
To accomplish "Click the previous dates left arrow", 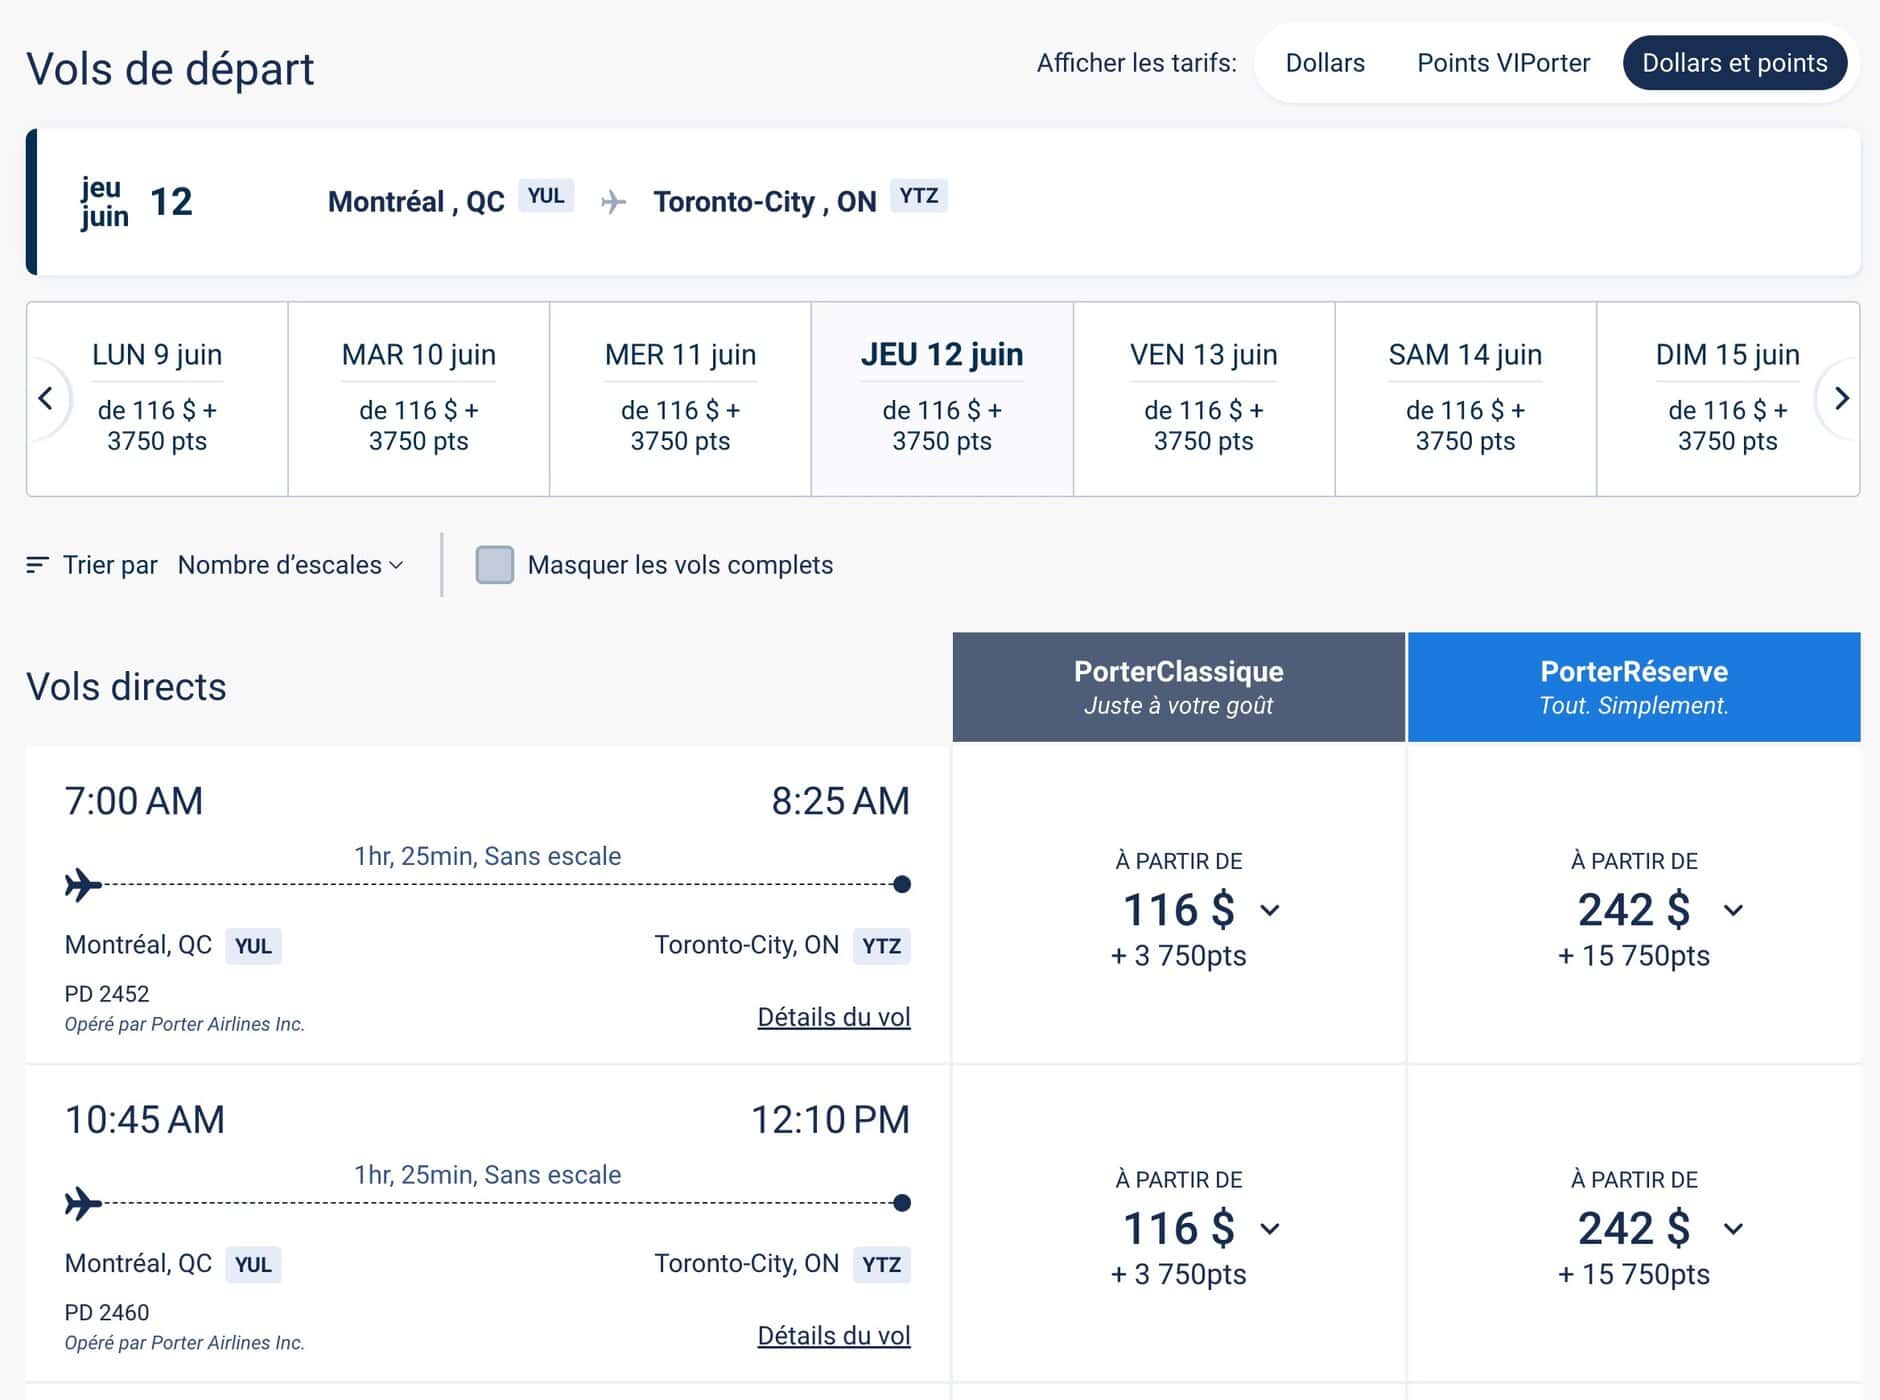I will pyautogui.click(x=46, y=398).
